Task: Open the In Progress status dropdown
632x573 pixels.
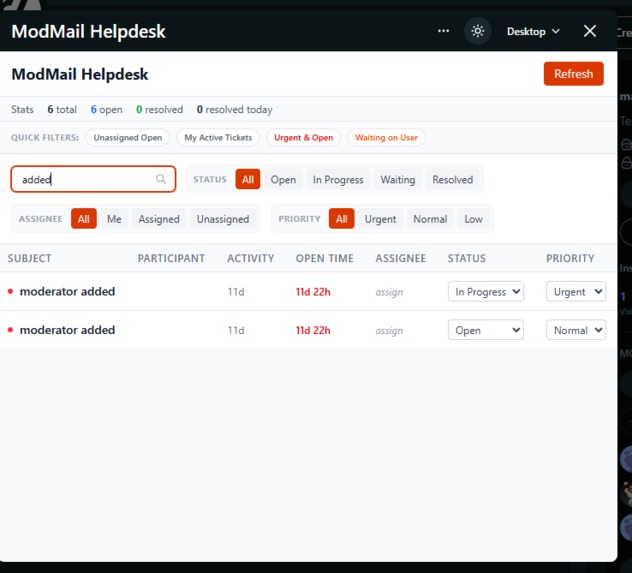Action: [486, 291]
